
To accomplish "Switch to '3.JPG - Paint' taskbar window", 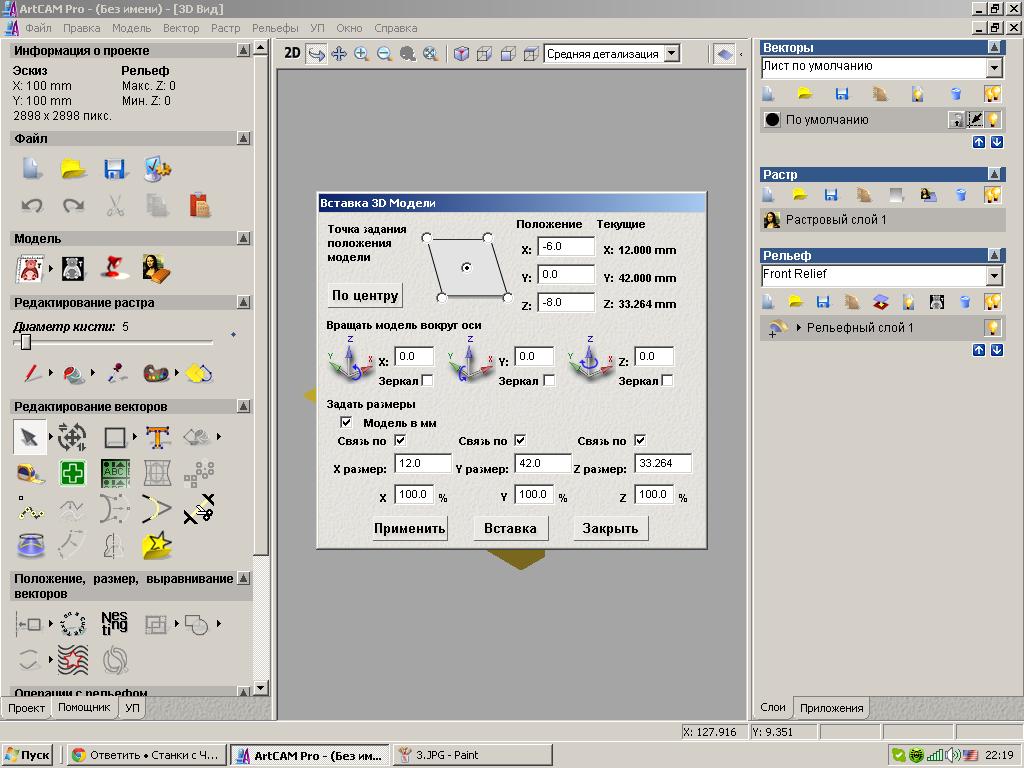I will 472,755.
